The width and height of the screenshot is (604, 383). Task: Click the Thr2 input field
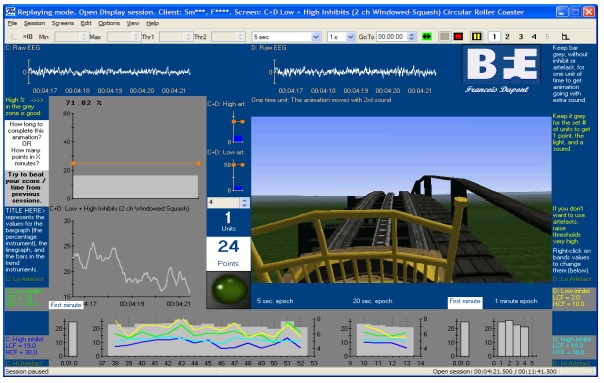pos(225,37)
